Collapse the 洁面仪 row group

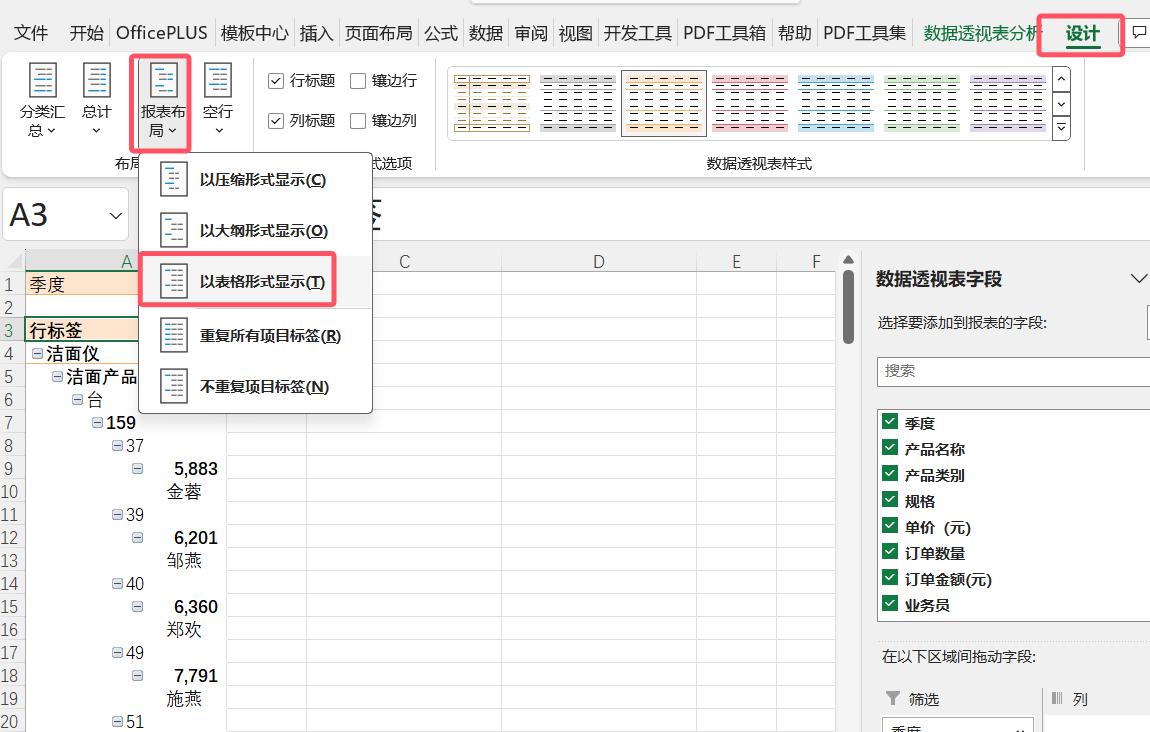37,354
